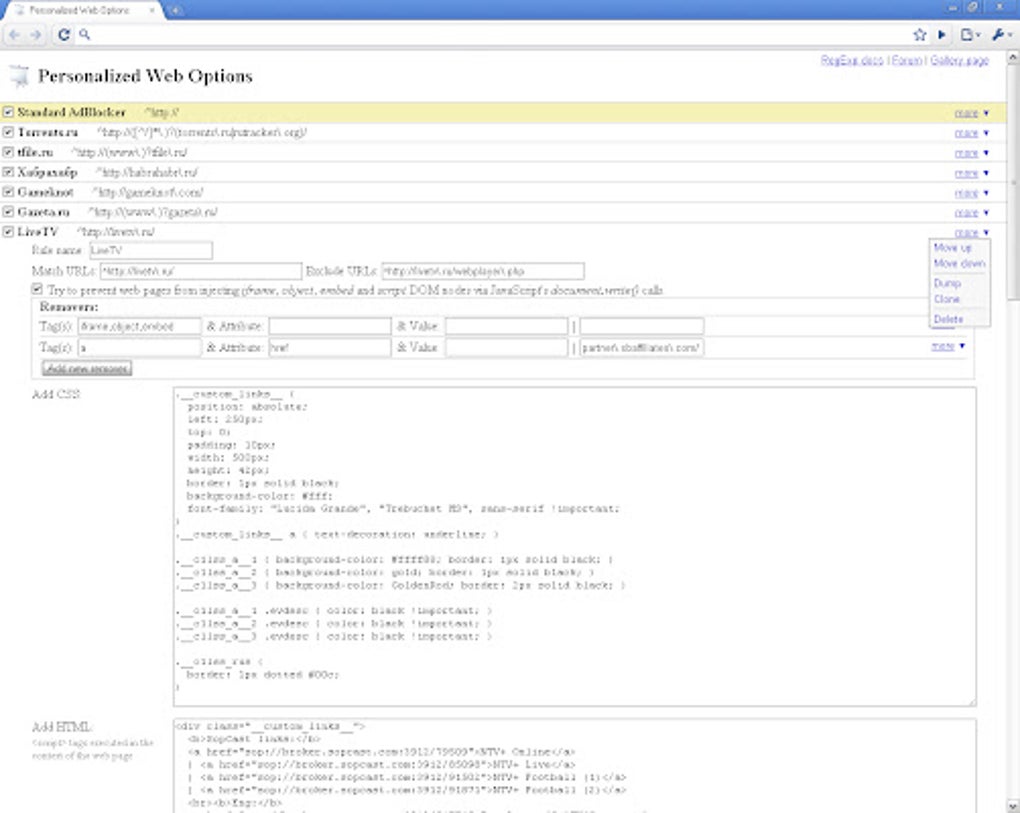This screenshot has height=813, width=1020.
Task: Open the more dropdown for tfile.ru
Action: pos(966,153)
